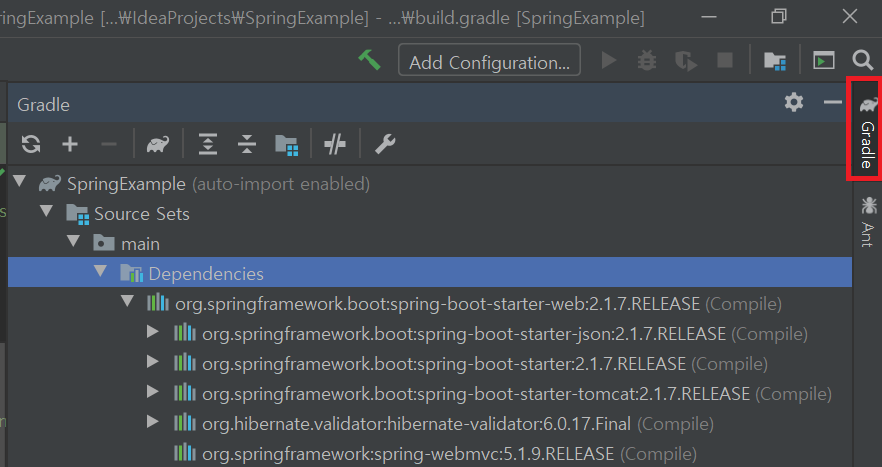
Task: Collapse spring-boot-starter-web dependency arrow
Action: pyautogui.click(x=128, y=302)
